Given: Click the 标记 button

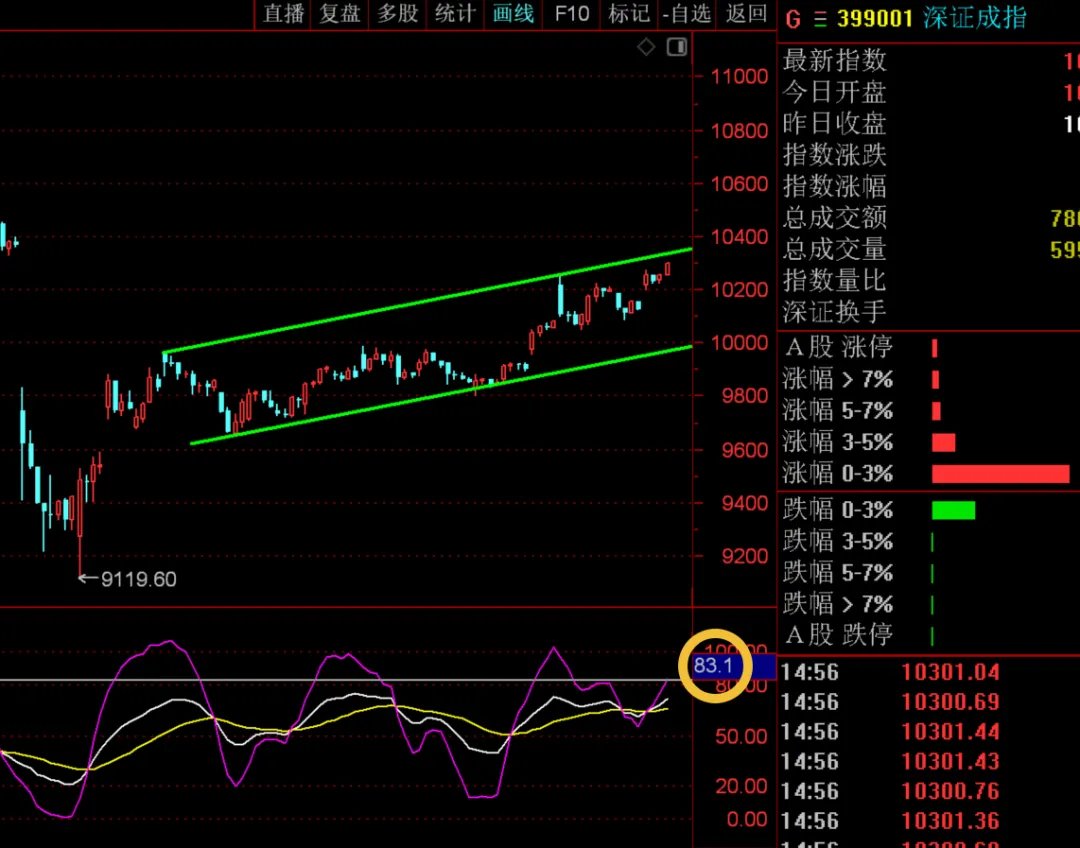Looking at the screenshot, I should pyautogui.click(x=629, y=13).
